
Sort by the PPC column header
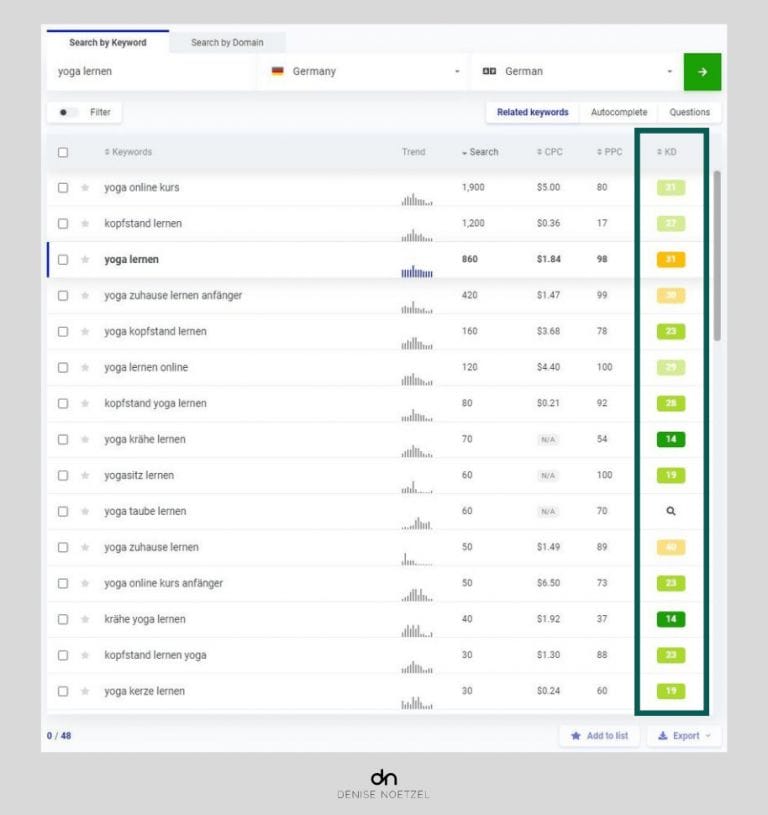point(610,152)
